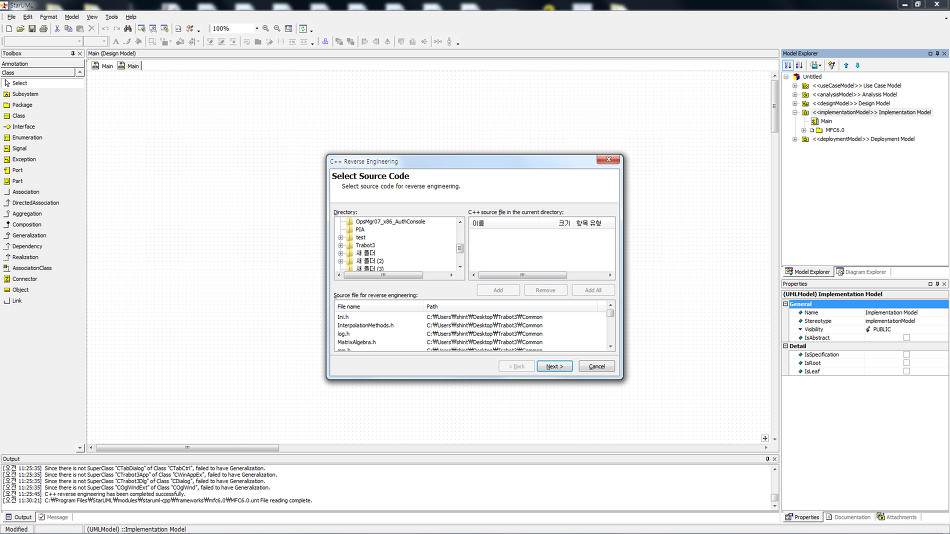Viewport: 950px width, 534px height.
Task: Check the IsRoot property checkbox
Action: click(906, 363)
